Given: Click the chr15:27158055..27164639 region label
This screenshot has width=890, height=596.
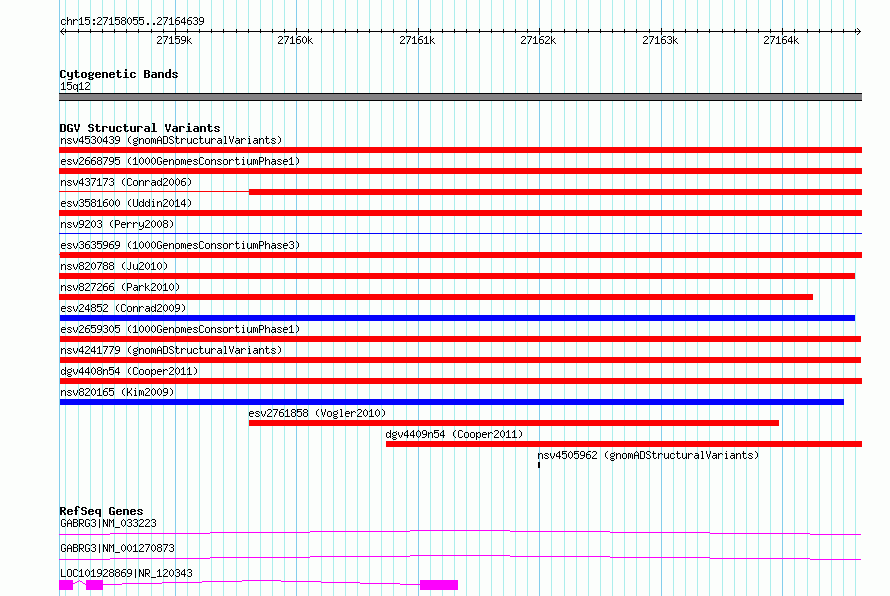Looking at the screenshot, I should 132,21.
